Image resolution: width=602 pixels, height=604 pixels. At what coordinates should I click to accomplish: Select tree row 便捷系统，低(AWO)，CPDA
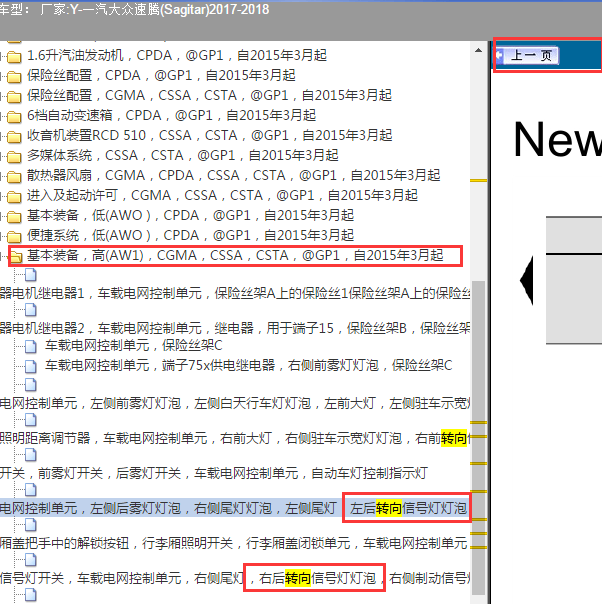pos(190,236)
